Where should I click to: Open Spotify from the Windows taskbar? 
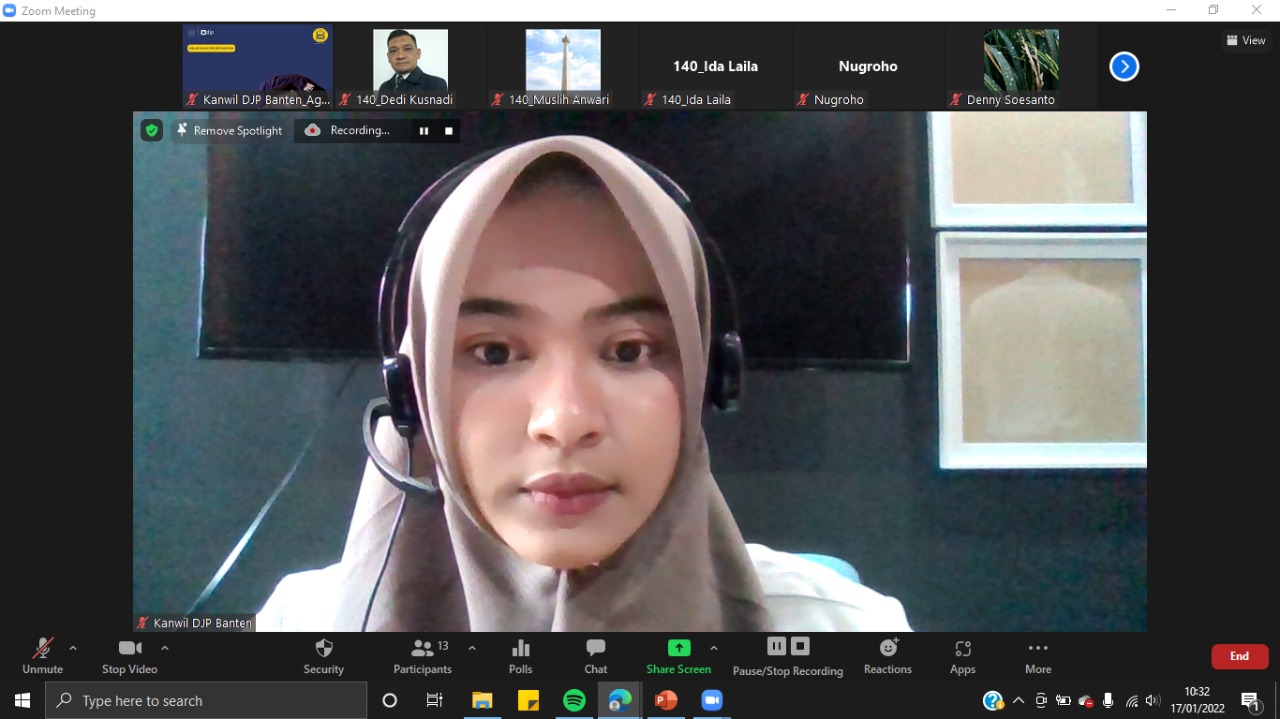[574, 700]
